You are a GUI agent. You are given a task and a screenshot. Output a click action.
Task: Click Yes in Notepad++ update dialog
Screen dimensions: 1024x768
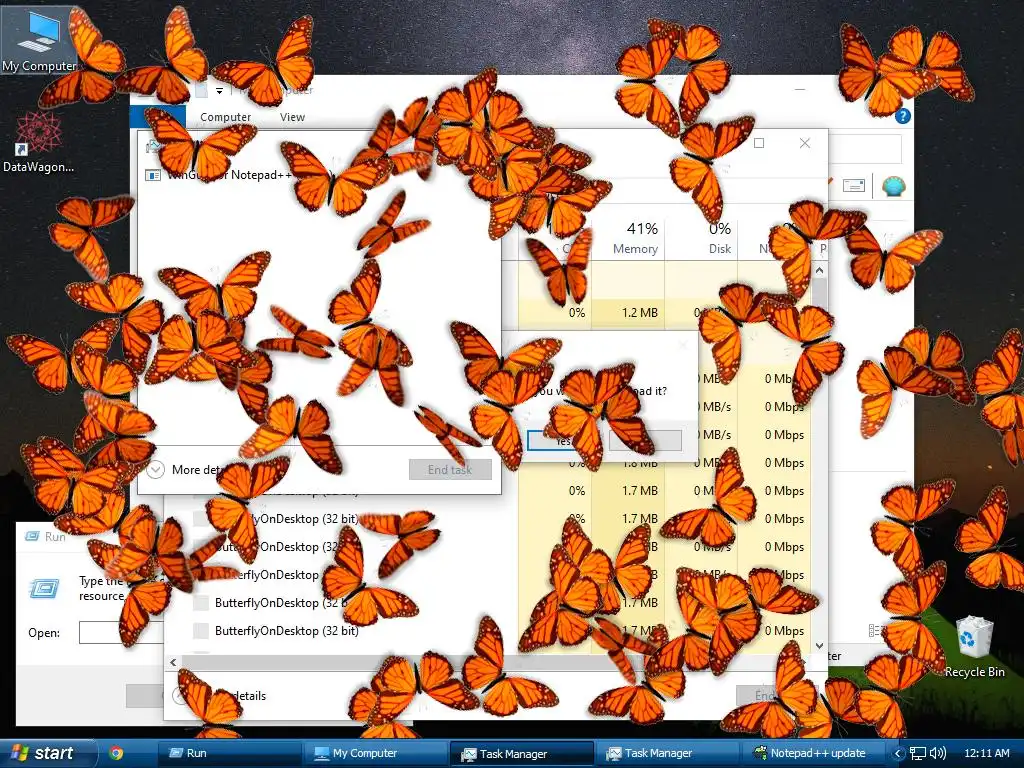(x=564, y=441)
